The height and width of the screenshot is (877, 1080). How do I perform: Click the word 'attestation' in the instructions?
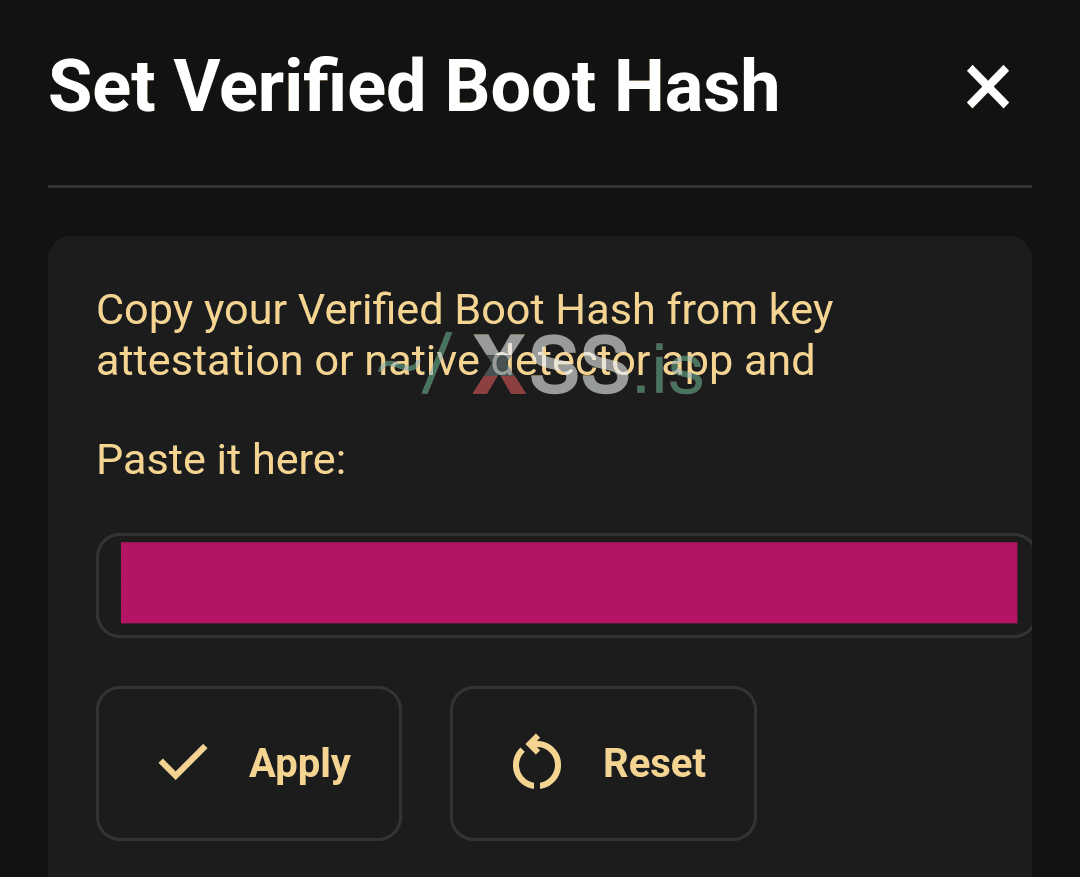click(x=200, y=361)
